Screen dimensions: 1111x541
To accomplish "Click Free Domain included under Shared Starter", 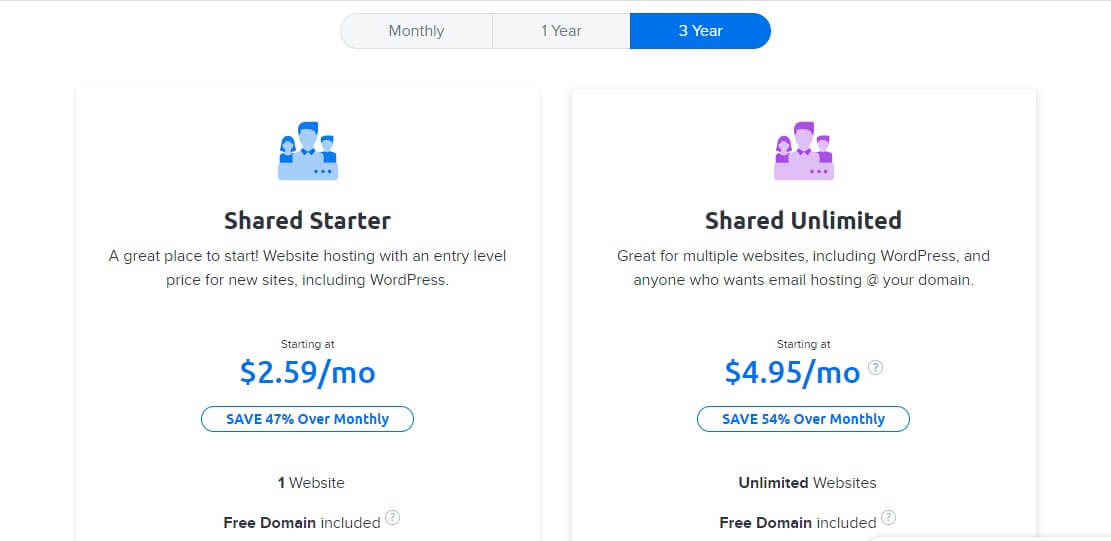I will (x=302, y=523).
